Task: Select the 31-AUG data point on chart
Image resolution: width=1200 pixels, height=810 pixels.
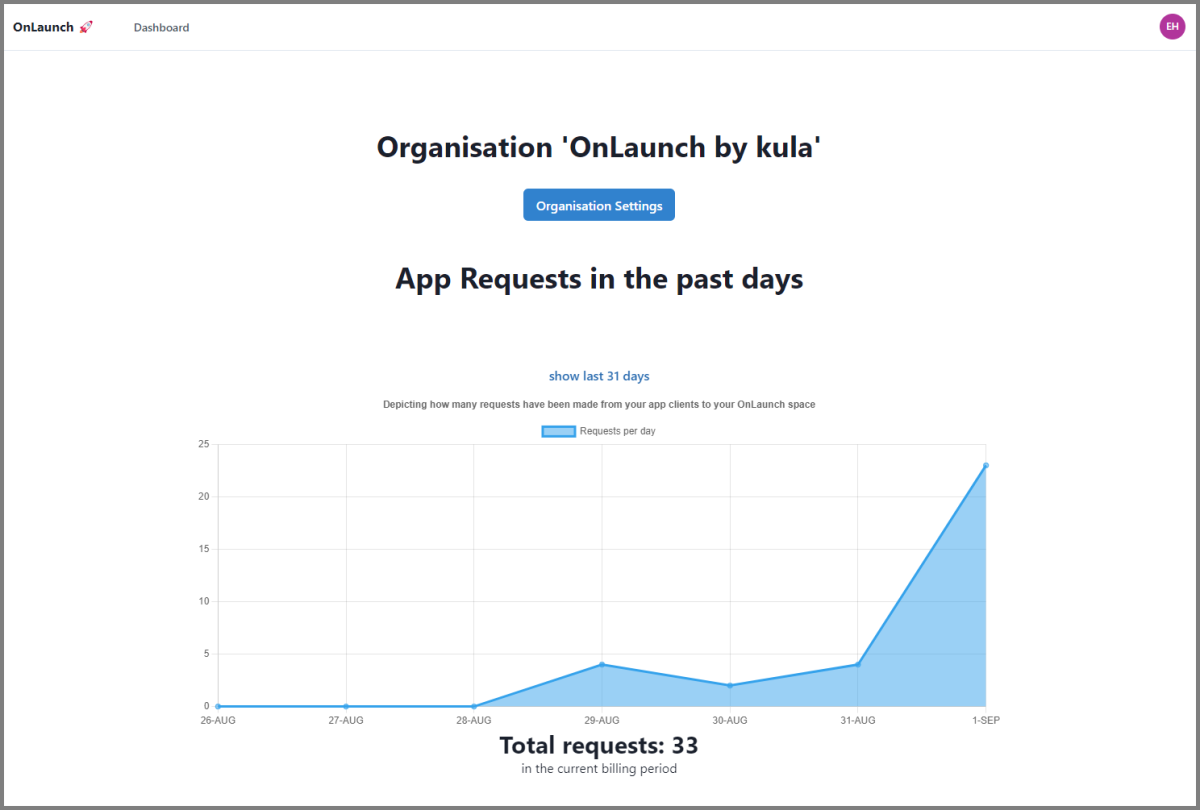Action: click(x=858, y=664)
